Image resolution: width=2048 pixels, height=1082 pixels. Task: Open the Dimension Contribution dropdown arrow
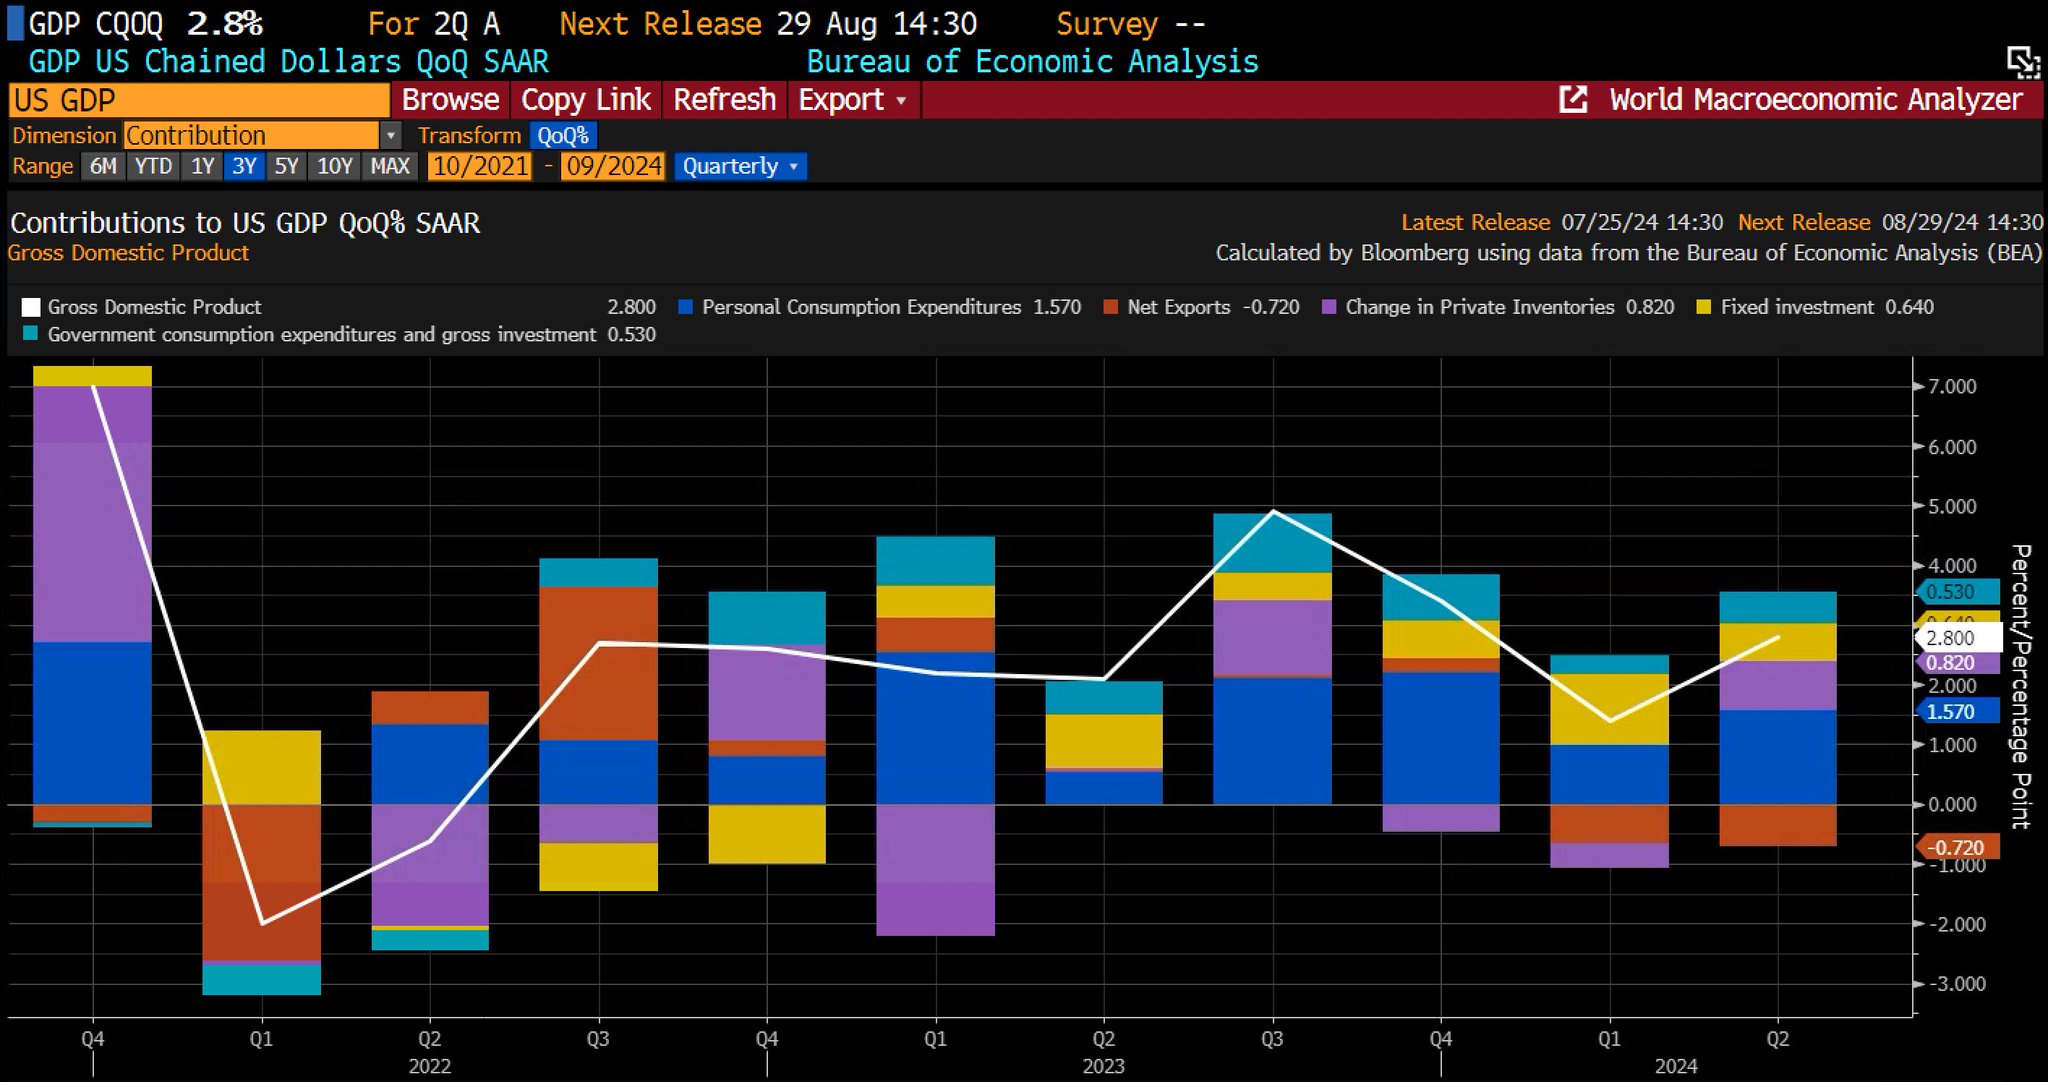391,135
